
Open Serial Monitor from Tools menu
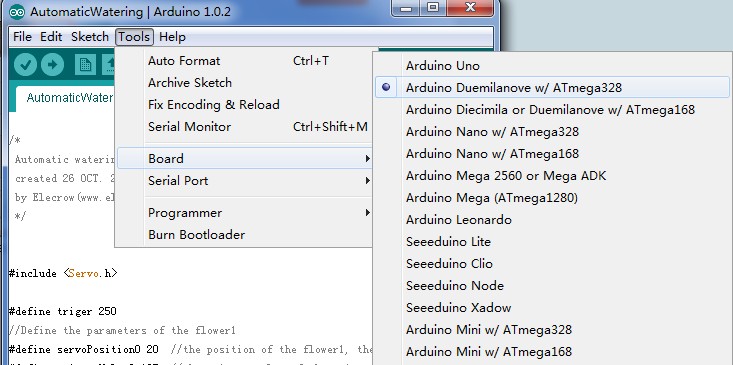[244, 127]
